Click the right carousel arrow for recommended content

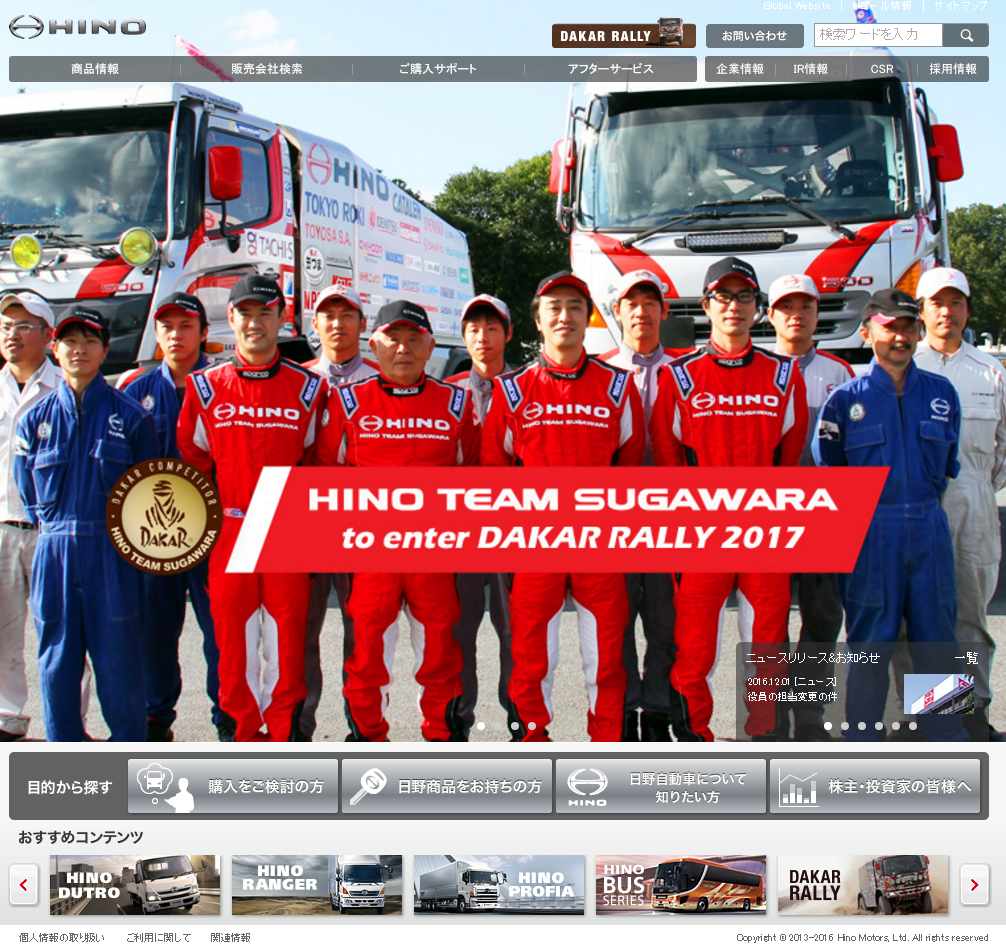[x=974, y=884]
